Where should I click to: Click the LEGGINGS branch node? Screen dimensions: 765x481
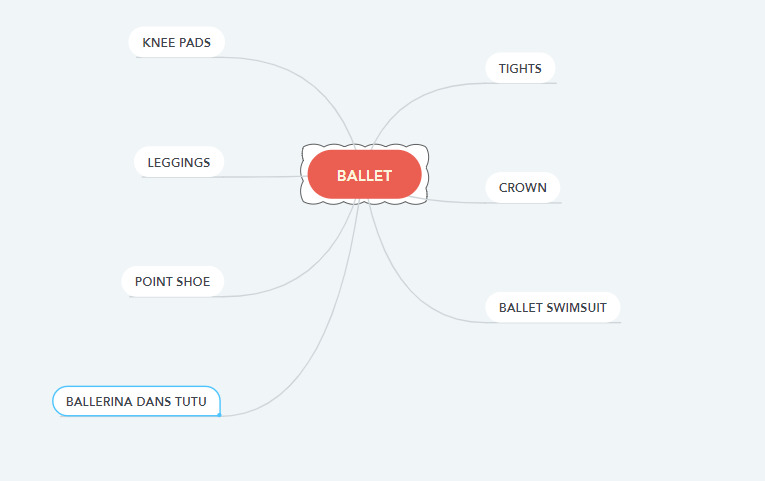click(179, 162)
